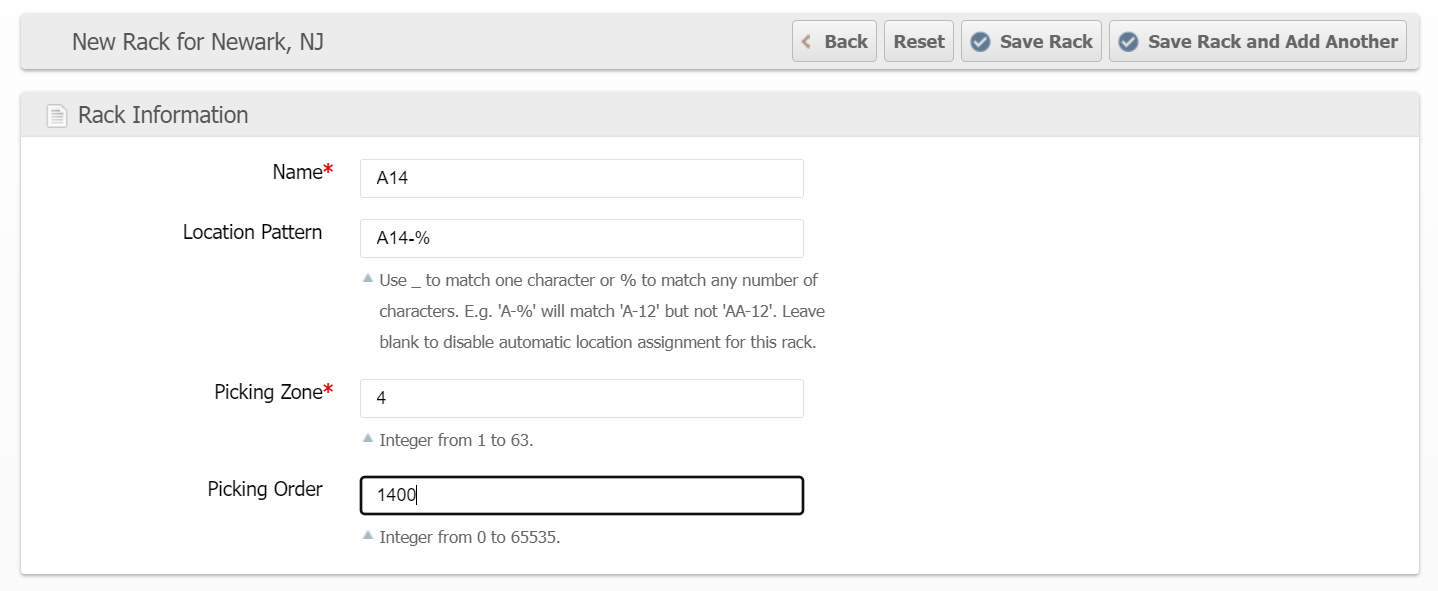Click the left chevron icon on Back
This screenshot has height=591, width=1438.
[808, 42]
